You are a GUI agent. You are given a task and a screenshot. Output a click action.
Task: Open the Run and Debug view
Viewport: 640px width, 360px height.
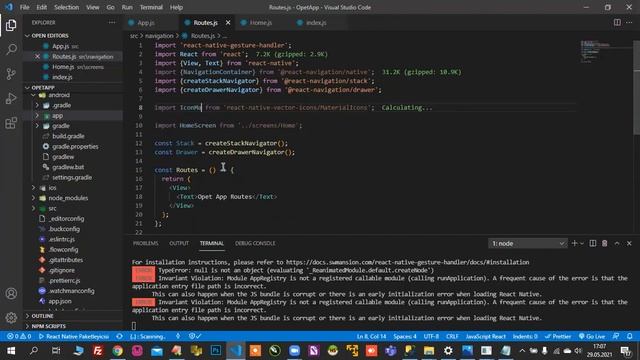11,98
